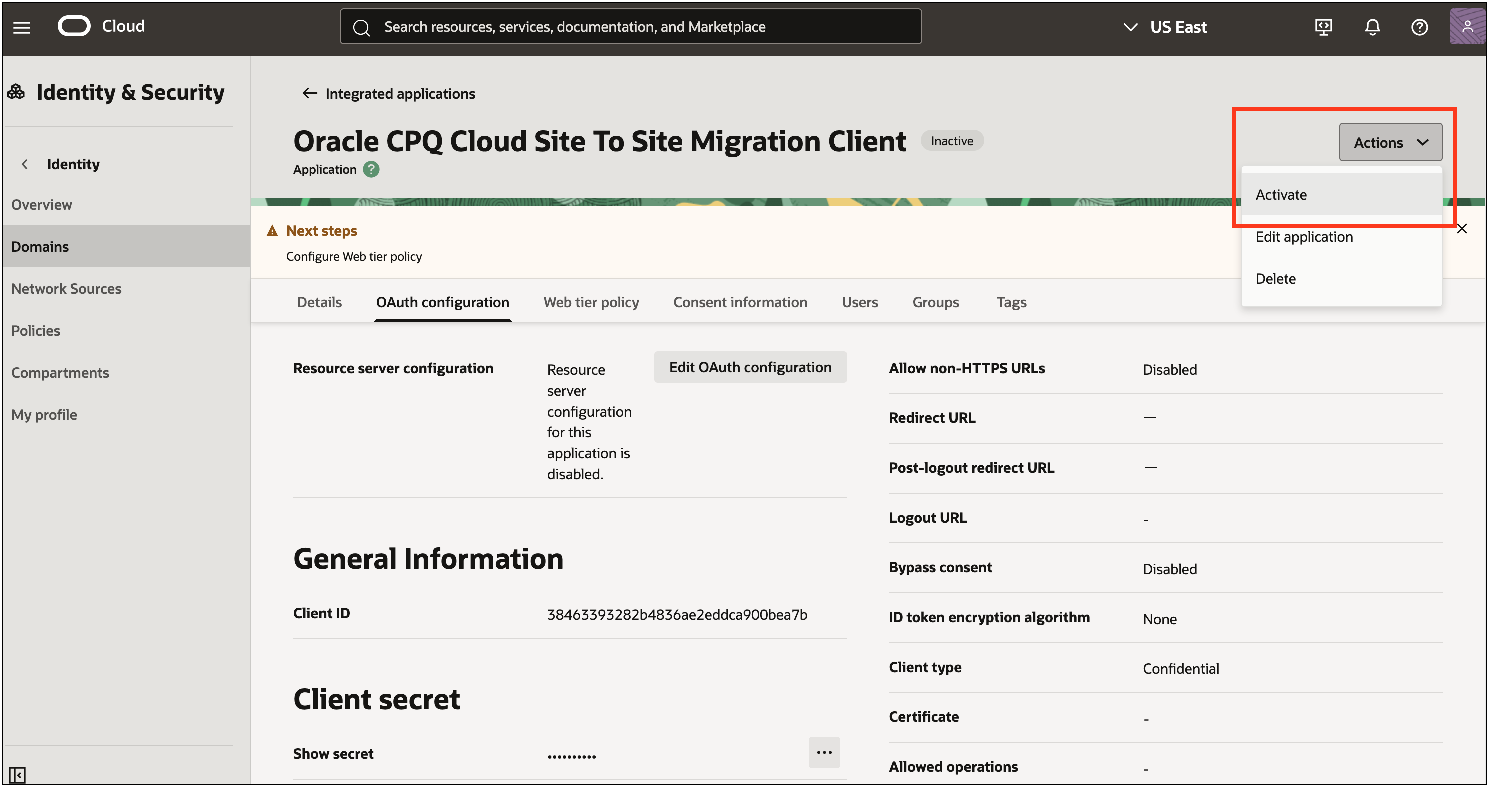The width and height of the screenshot is (1489, 787).
Task: Click the Bypass consent Disabled value
Action: [1170, 569]
